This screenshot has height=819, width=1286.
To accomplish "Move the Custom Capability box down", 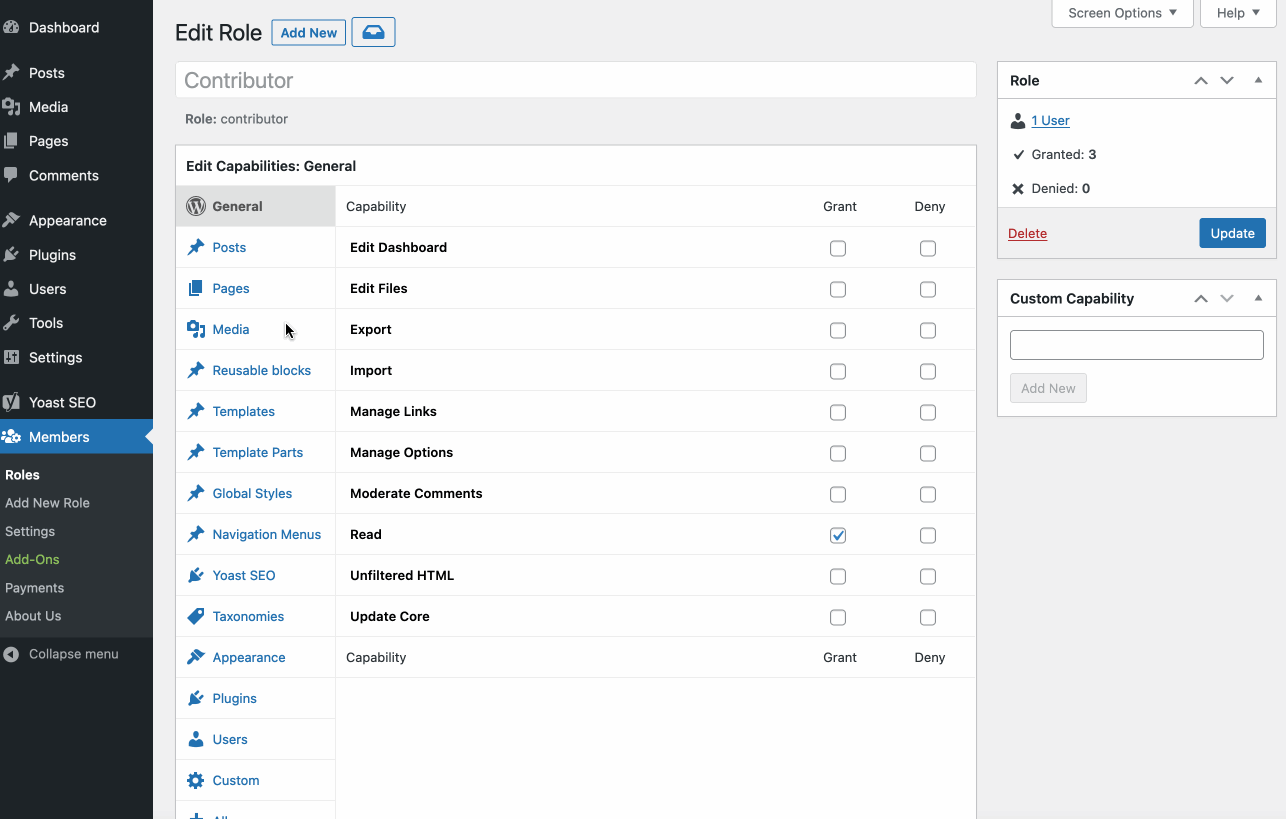I will [x=1227, y=298].
